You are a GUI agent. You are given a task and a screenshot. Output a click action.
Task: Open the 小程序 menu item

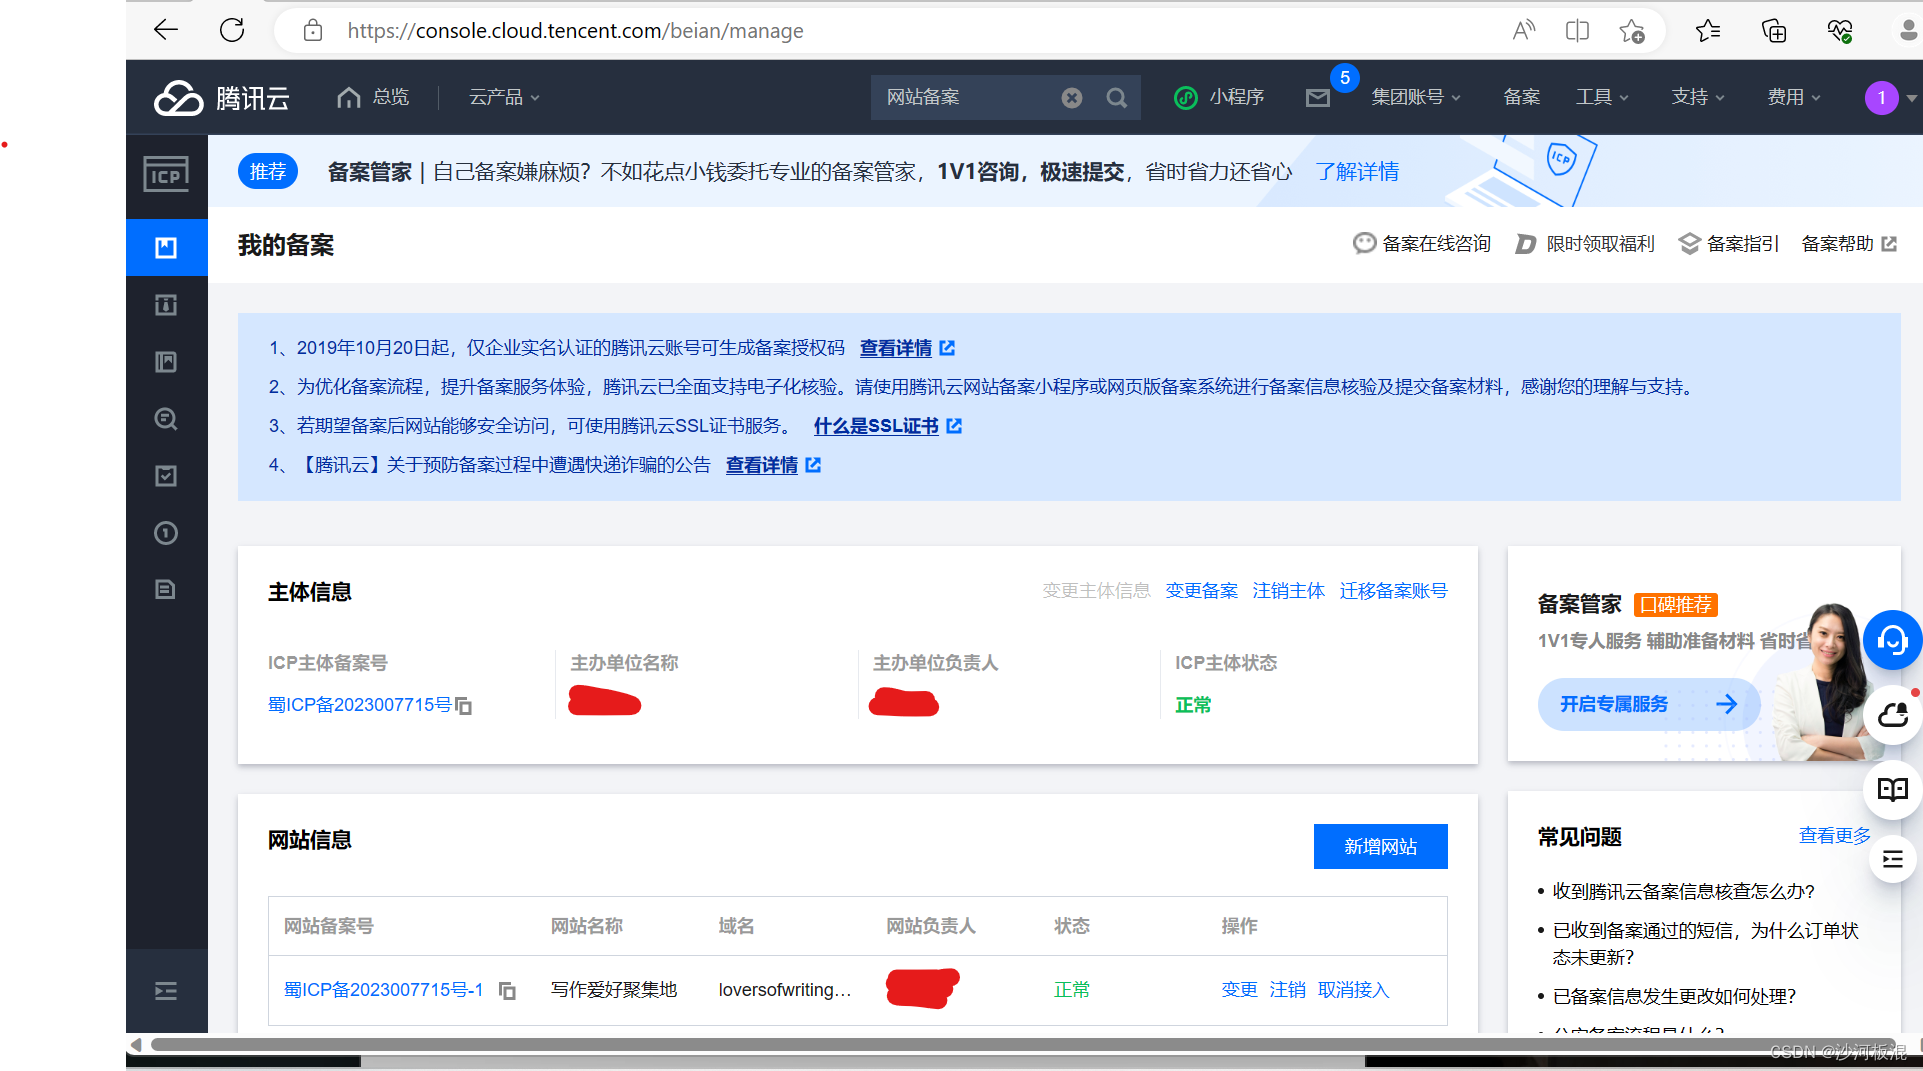[1219, 97]
